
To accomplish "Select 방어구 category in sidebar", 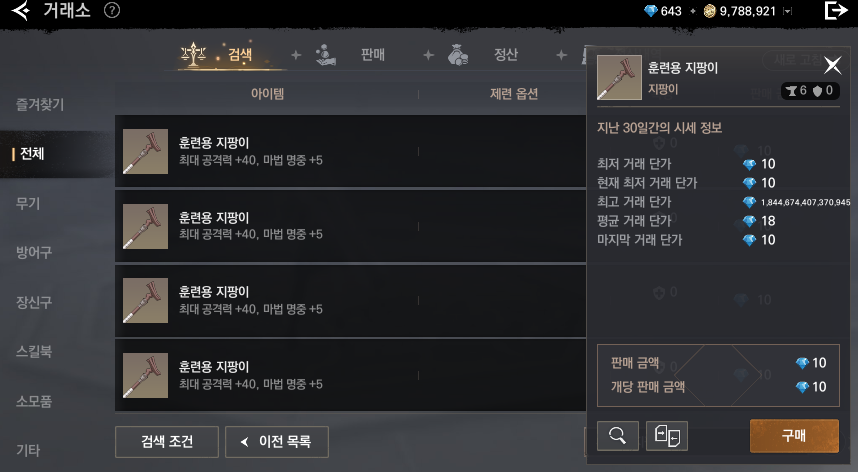I will point(34,252).
